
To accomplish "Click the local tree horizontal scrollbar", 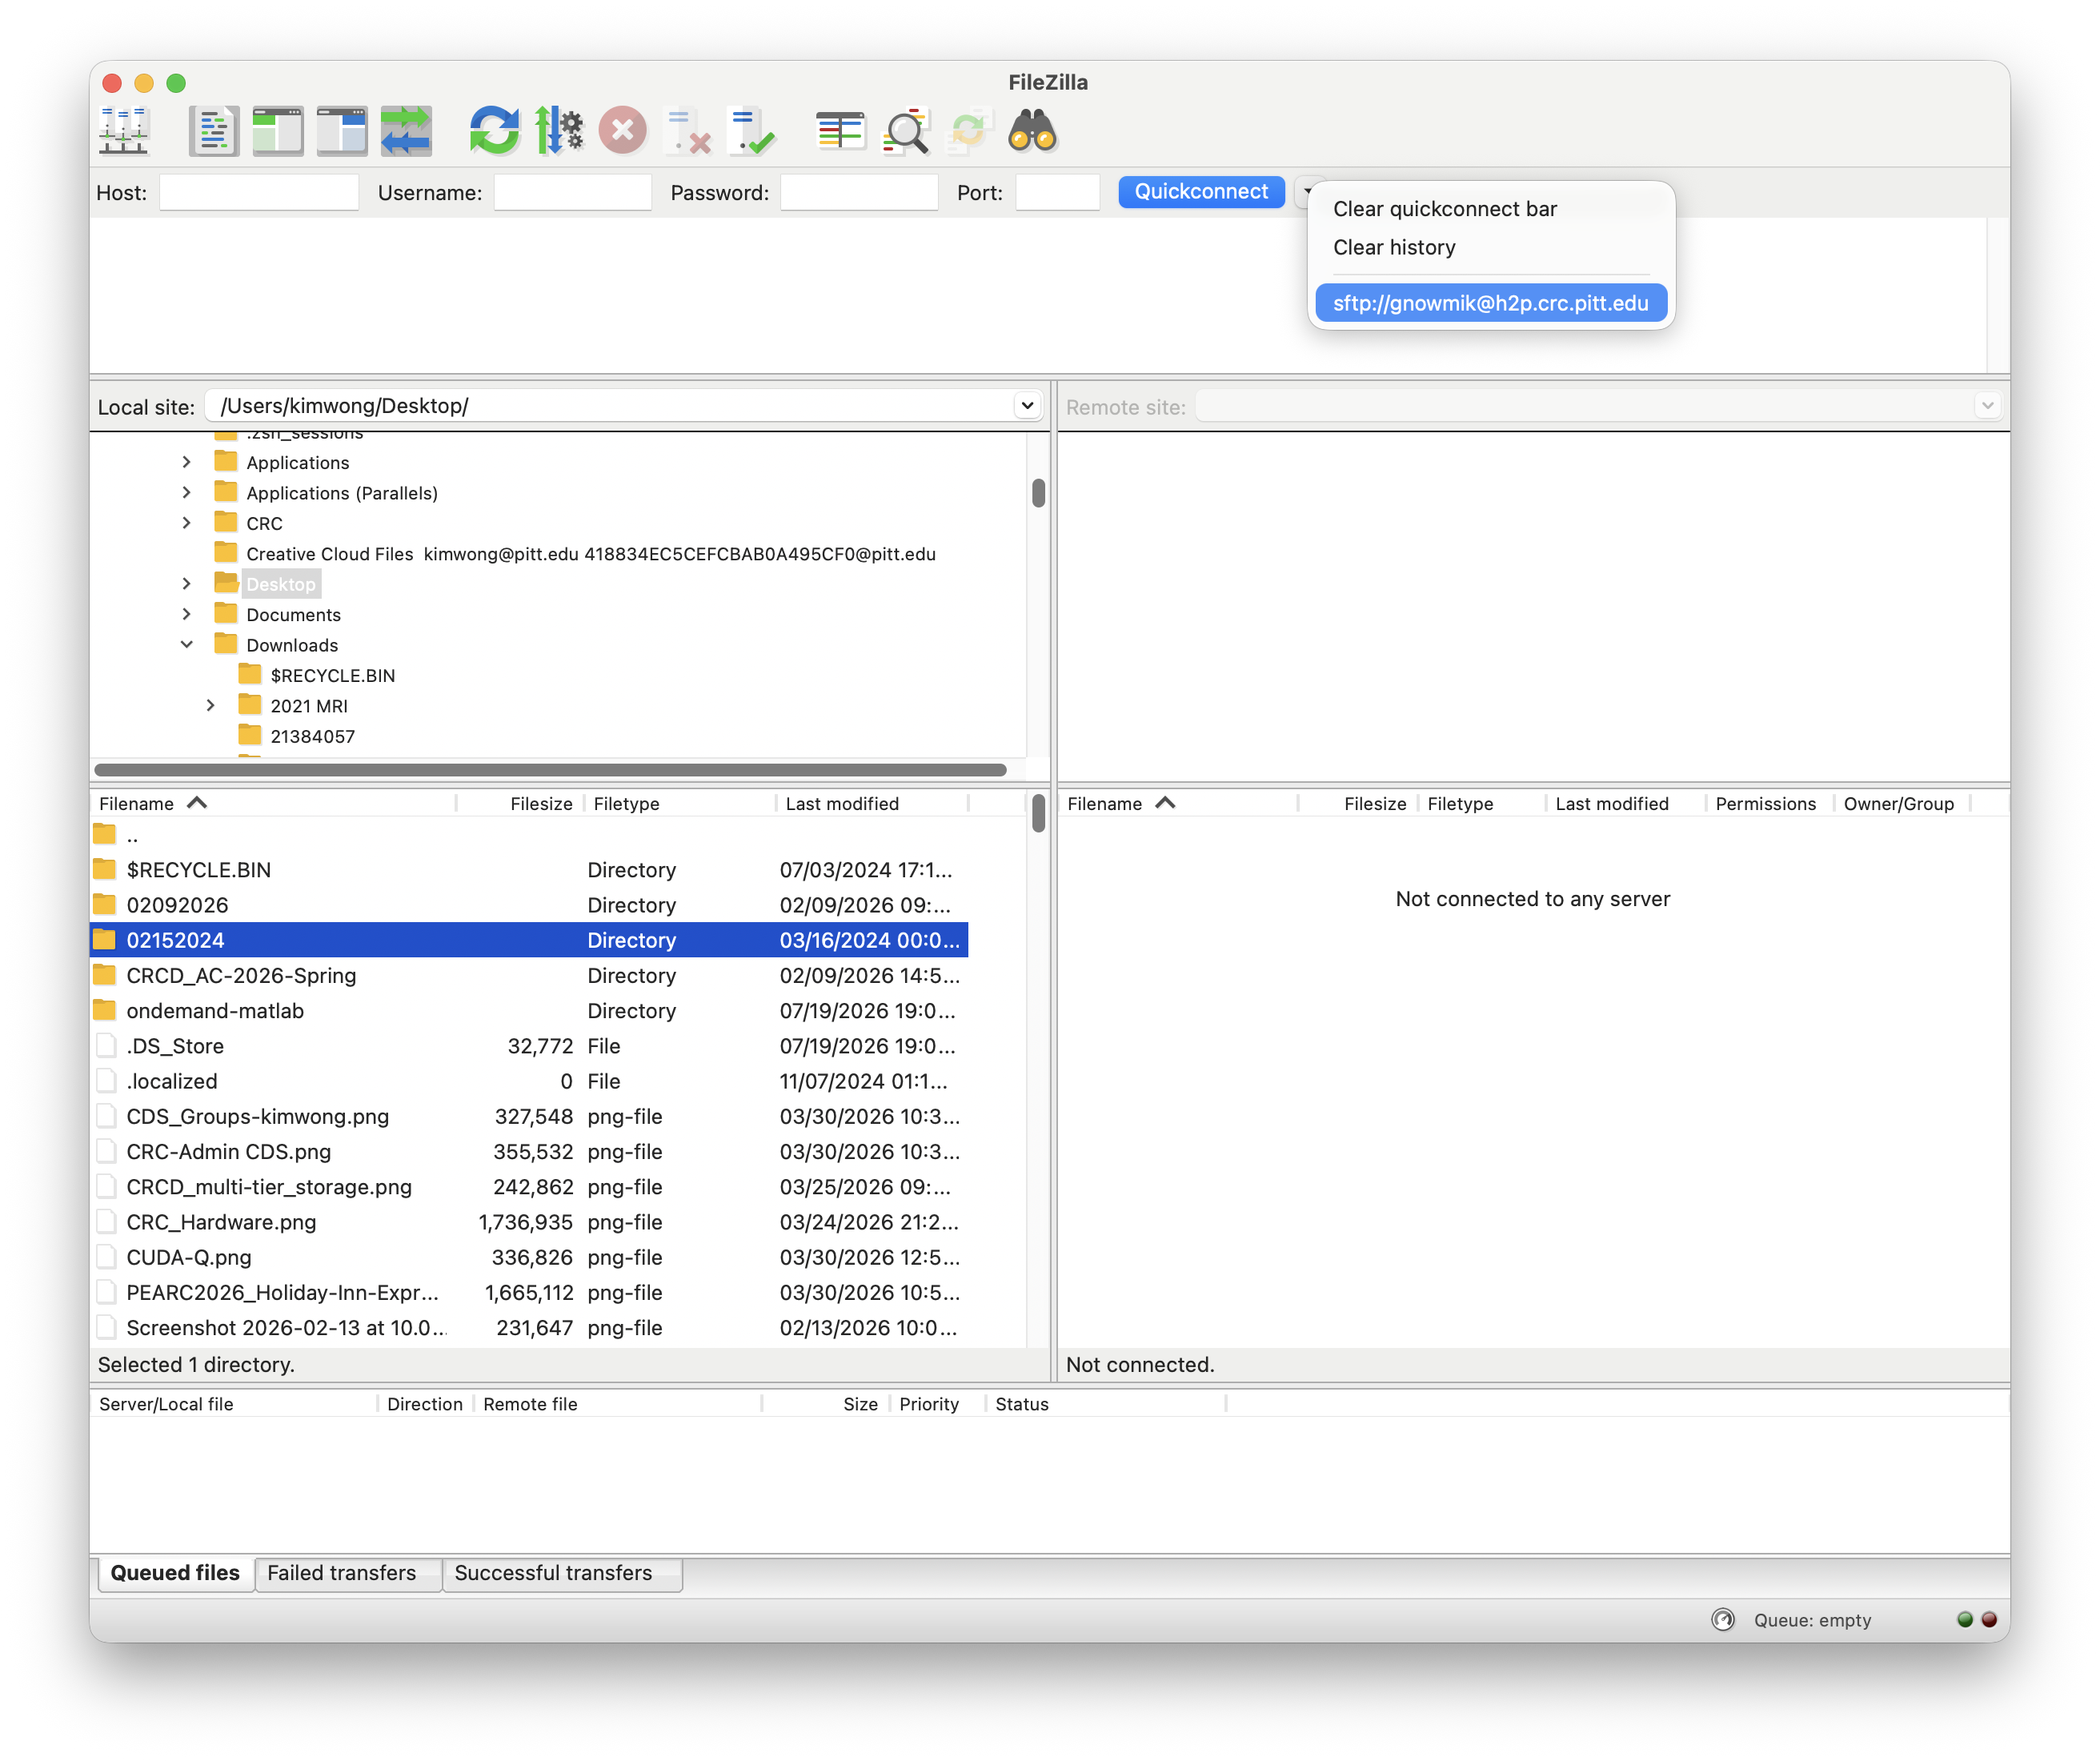I will tap(550, 770).
